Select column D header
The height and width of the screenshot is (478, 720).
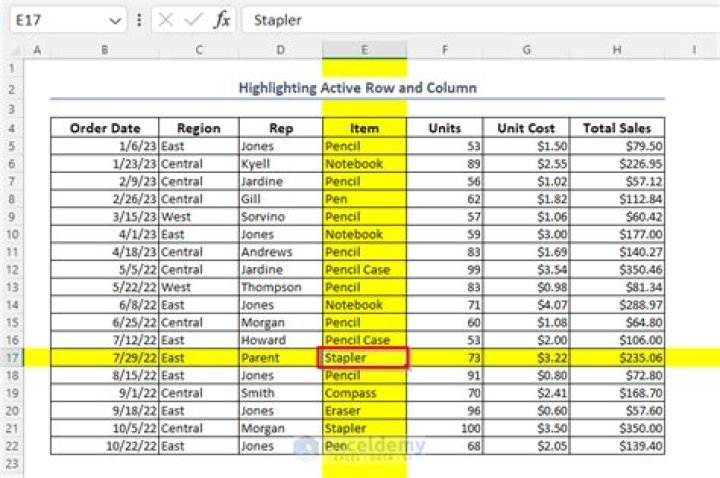(x=281, y=50)
